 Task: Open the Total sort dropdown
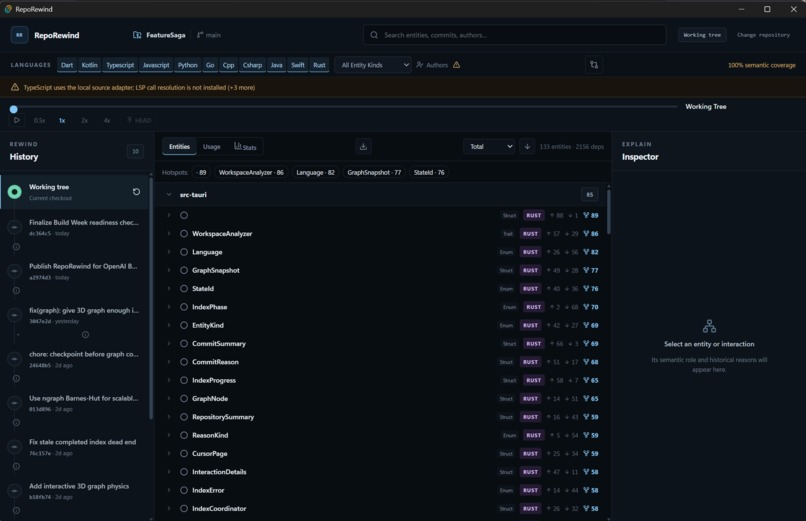tap(489, 146)
